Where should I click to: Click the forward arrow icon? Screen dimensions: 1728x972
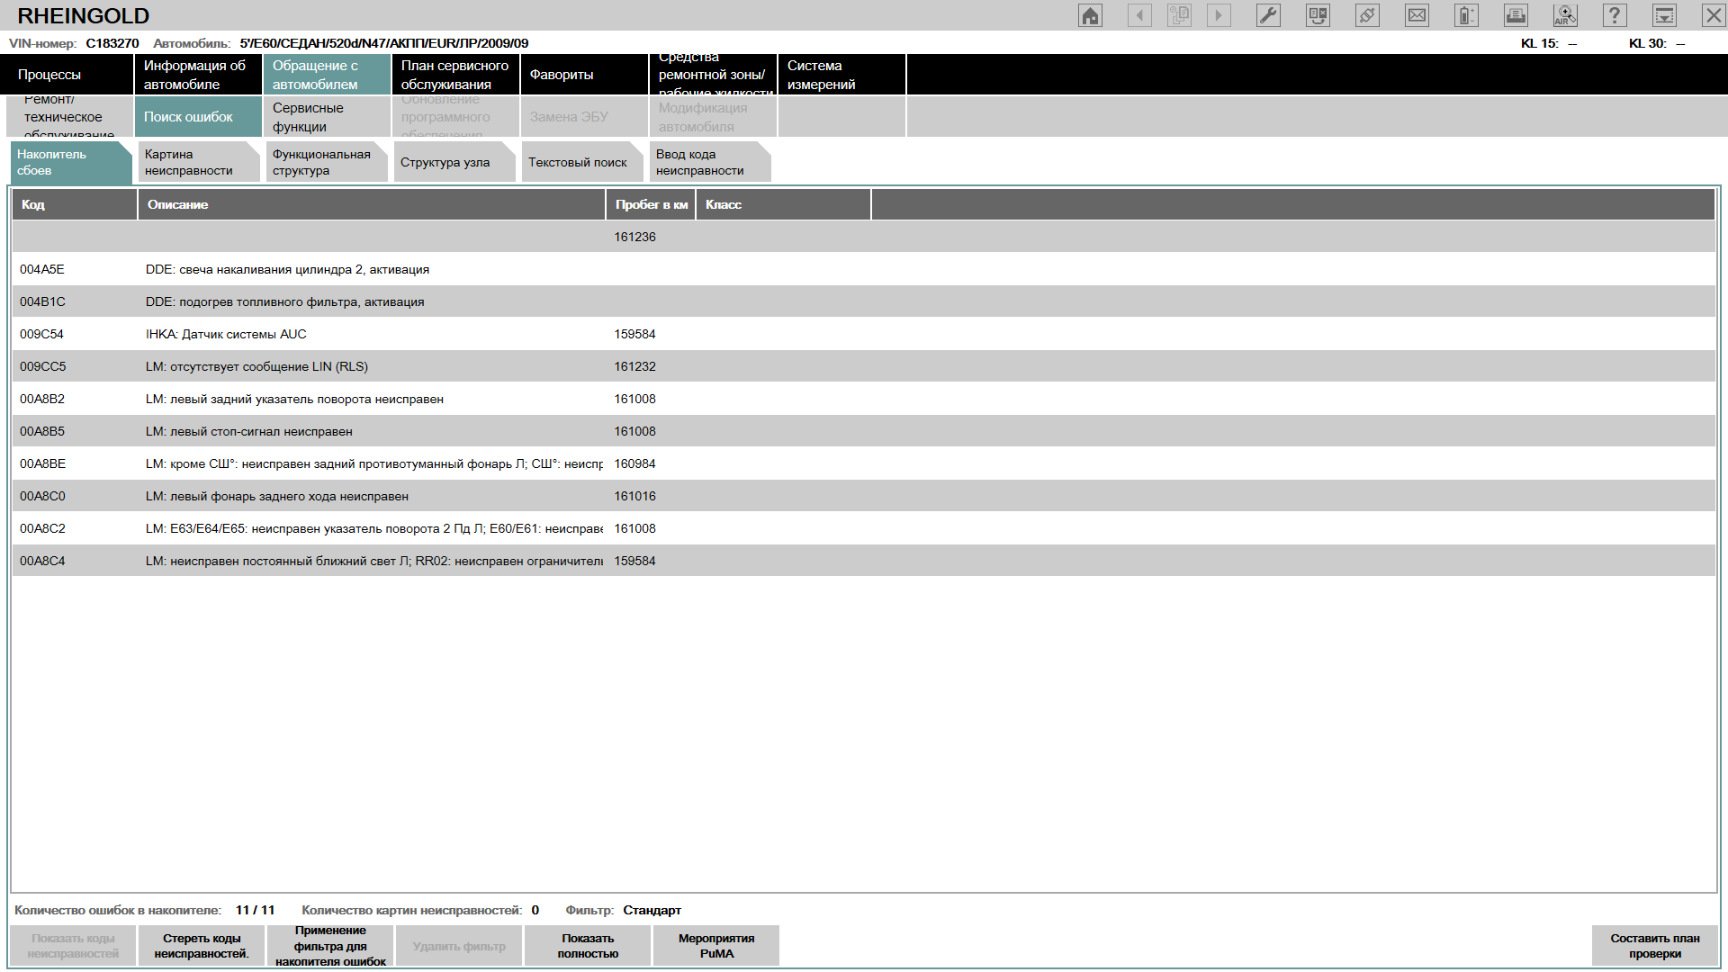1218,15
